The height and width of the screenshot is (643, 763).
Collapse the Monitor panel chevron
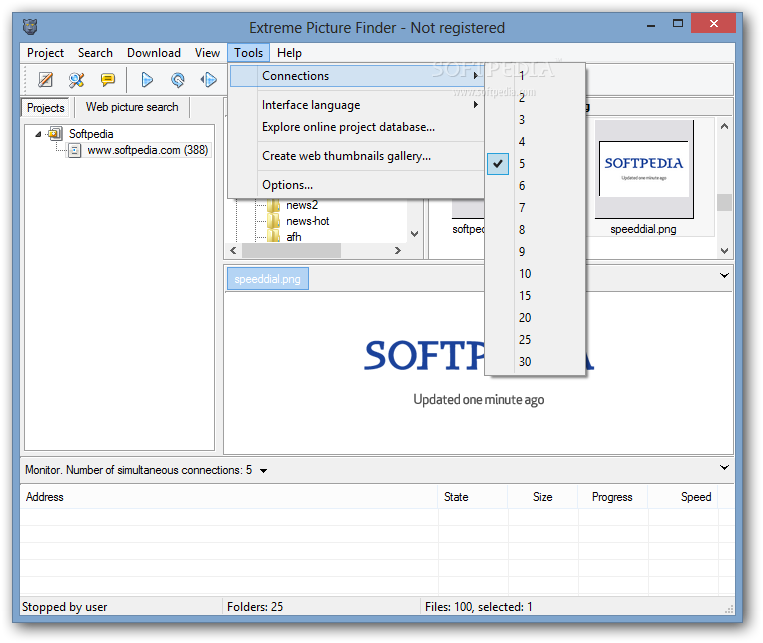[x=724, y=467]
